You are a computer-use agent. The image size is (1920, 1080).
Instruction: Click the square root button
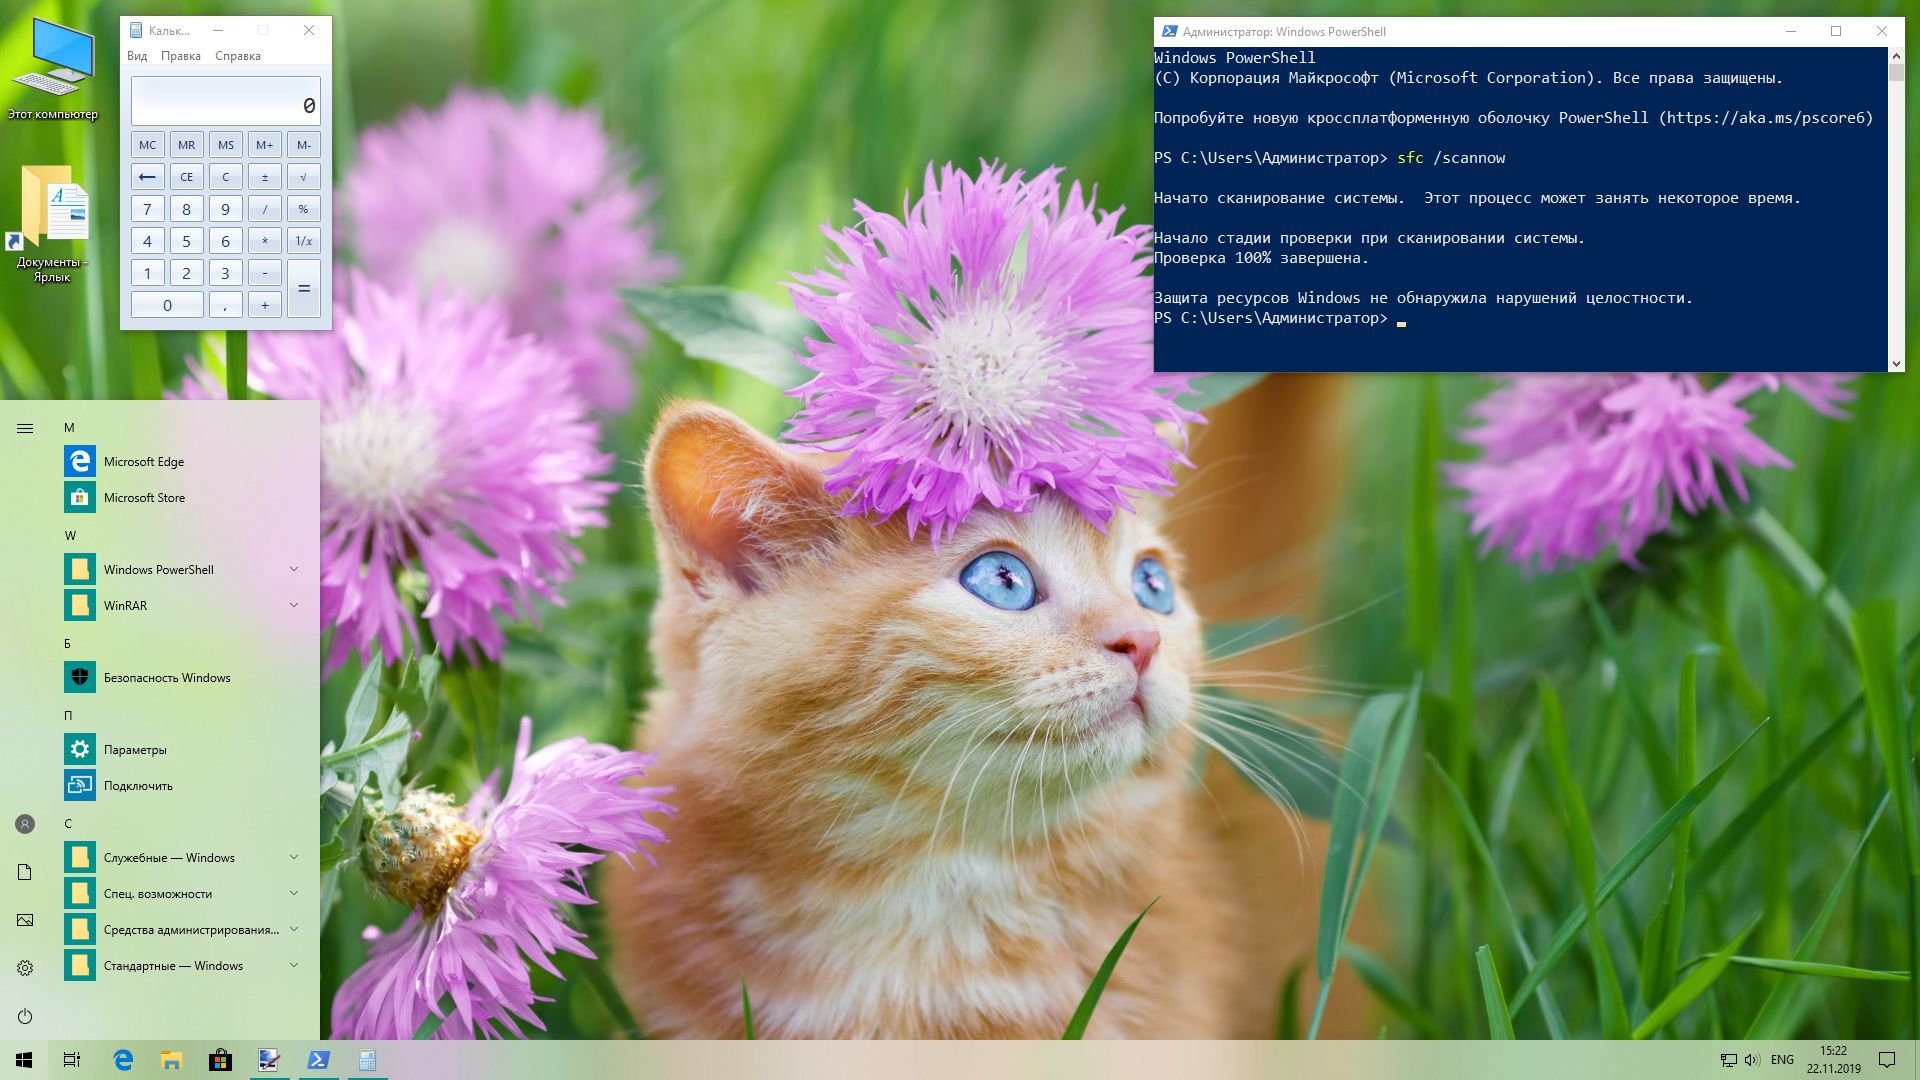click(x=303, y=177)
